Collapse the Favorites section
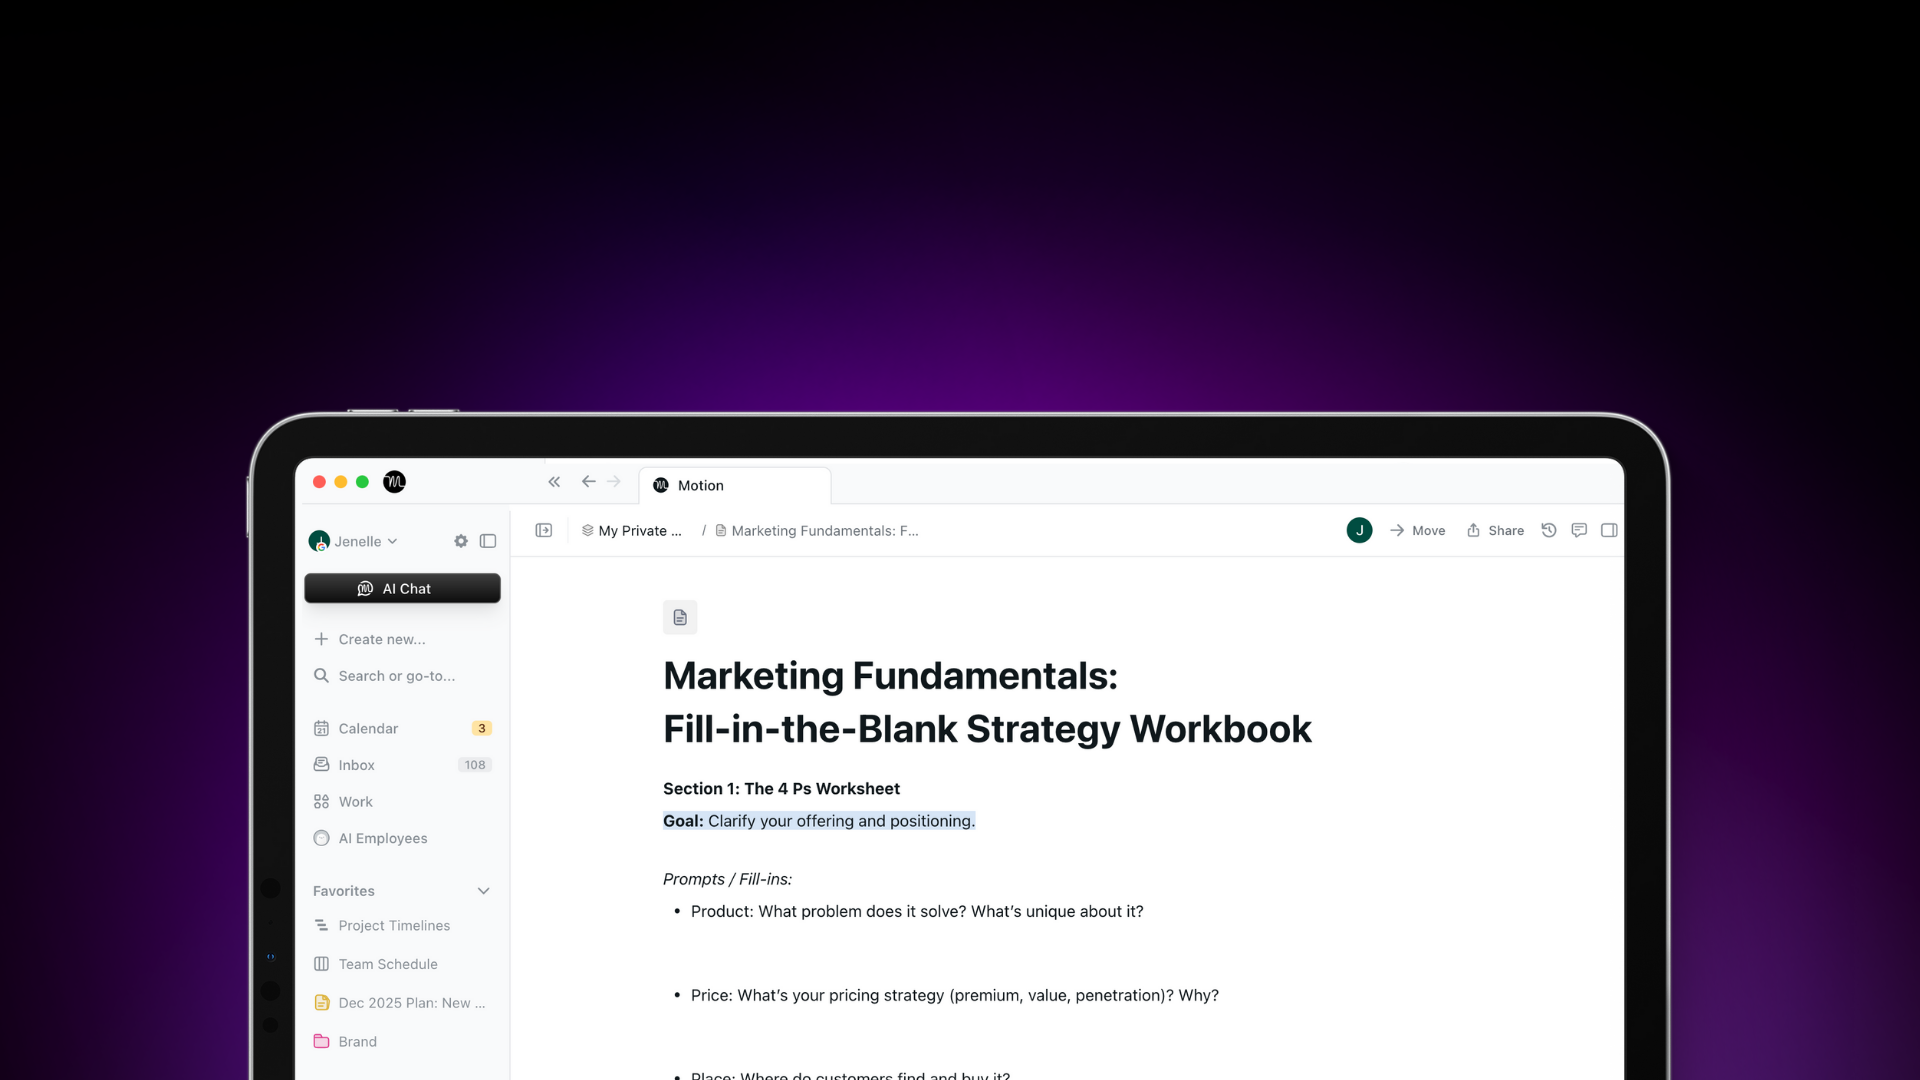This screenshot has width=1920, height=1080. [x=484, y=890]
